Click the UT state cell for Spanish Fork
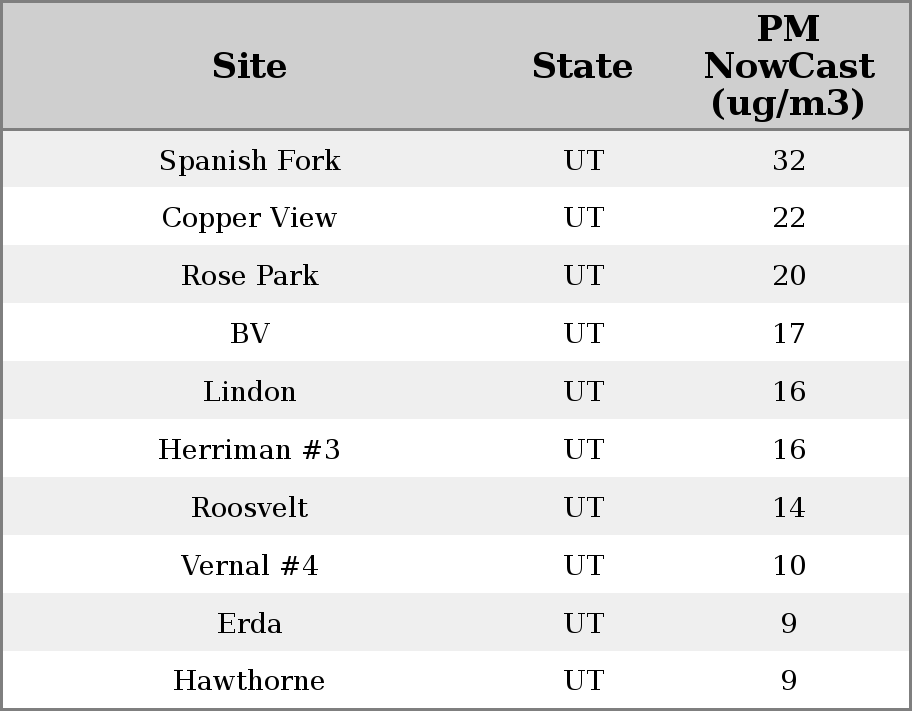This screenshot has height=711, width=912. pos(583,160)
